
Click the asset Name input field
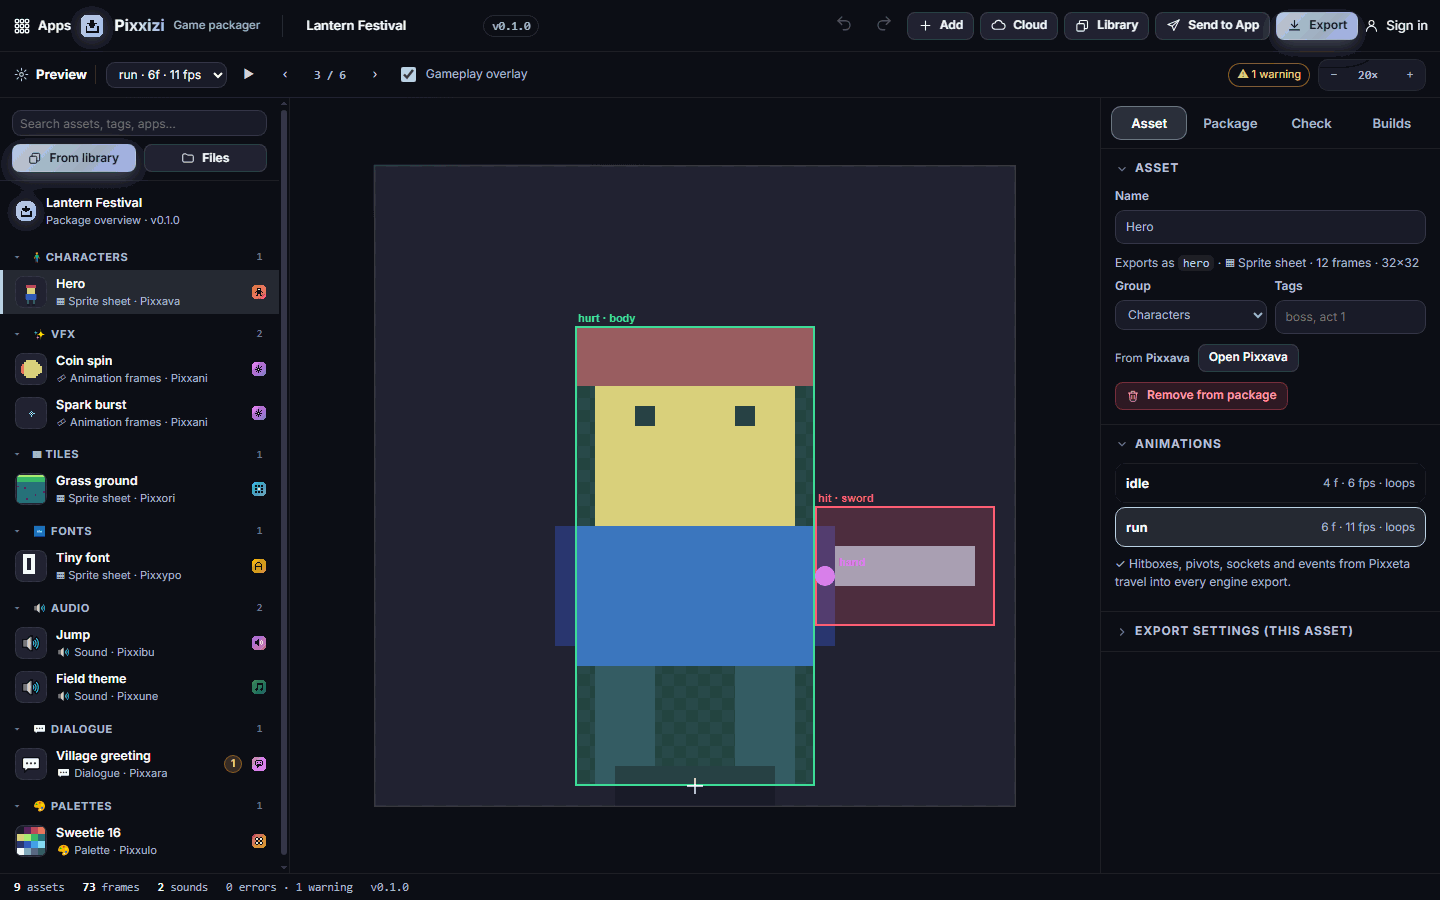[x=1270, y=227]
